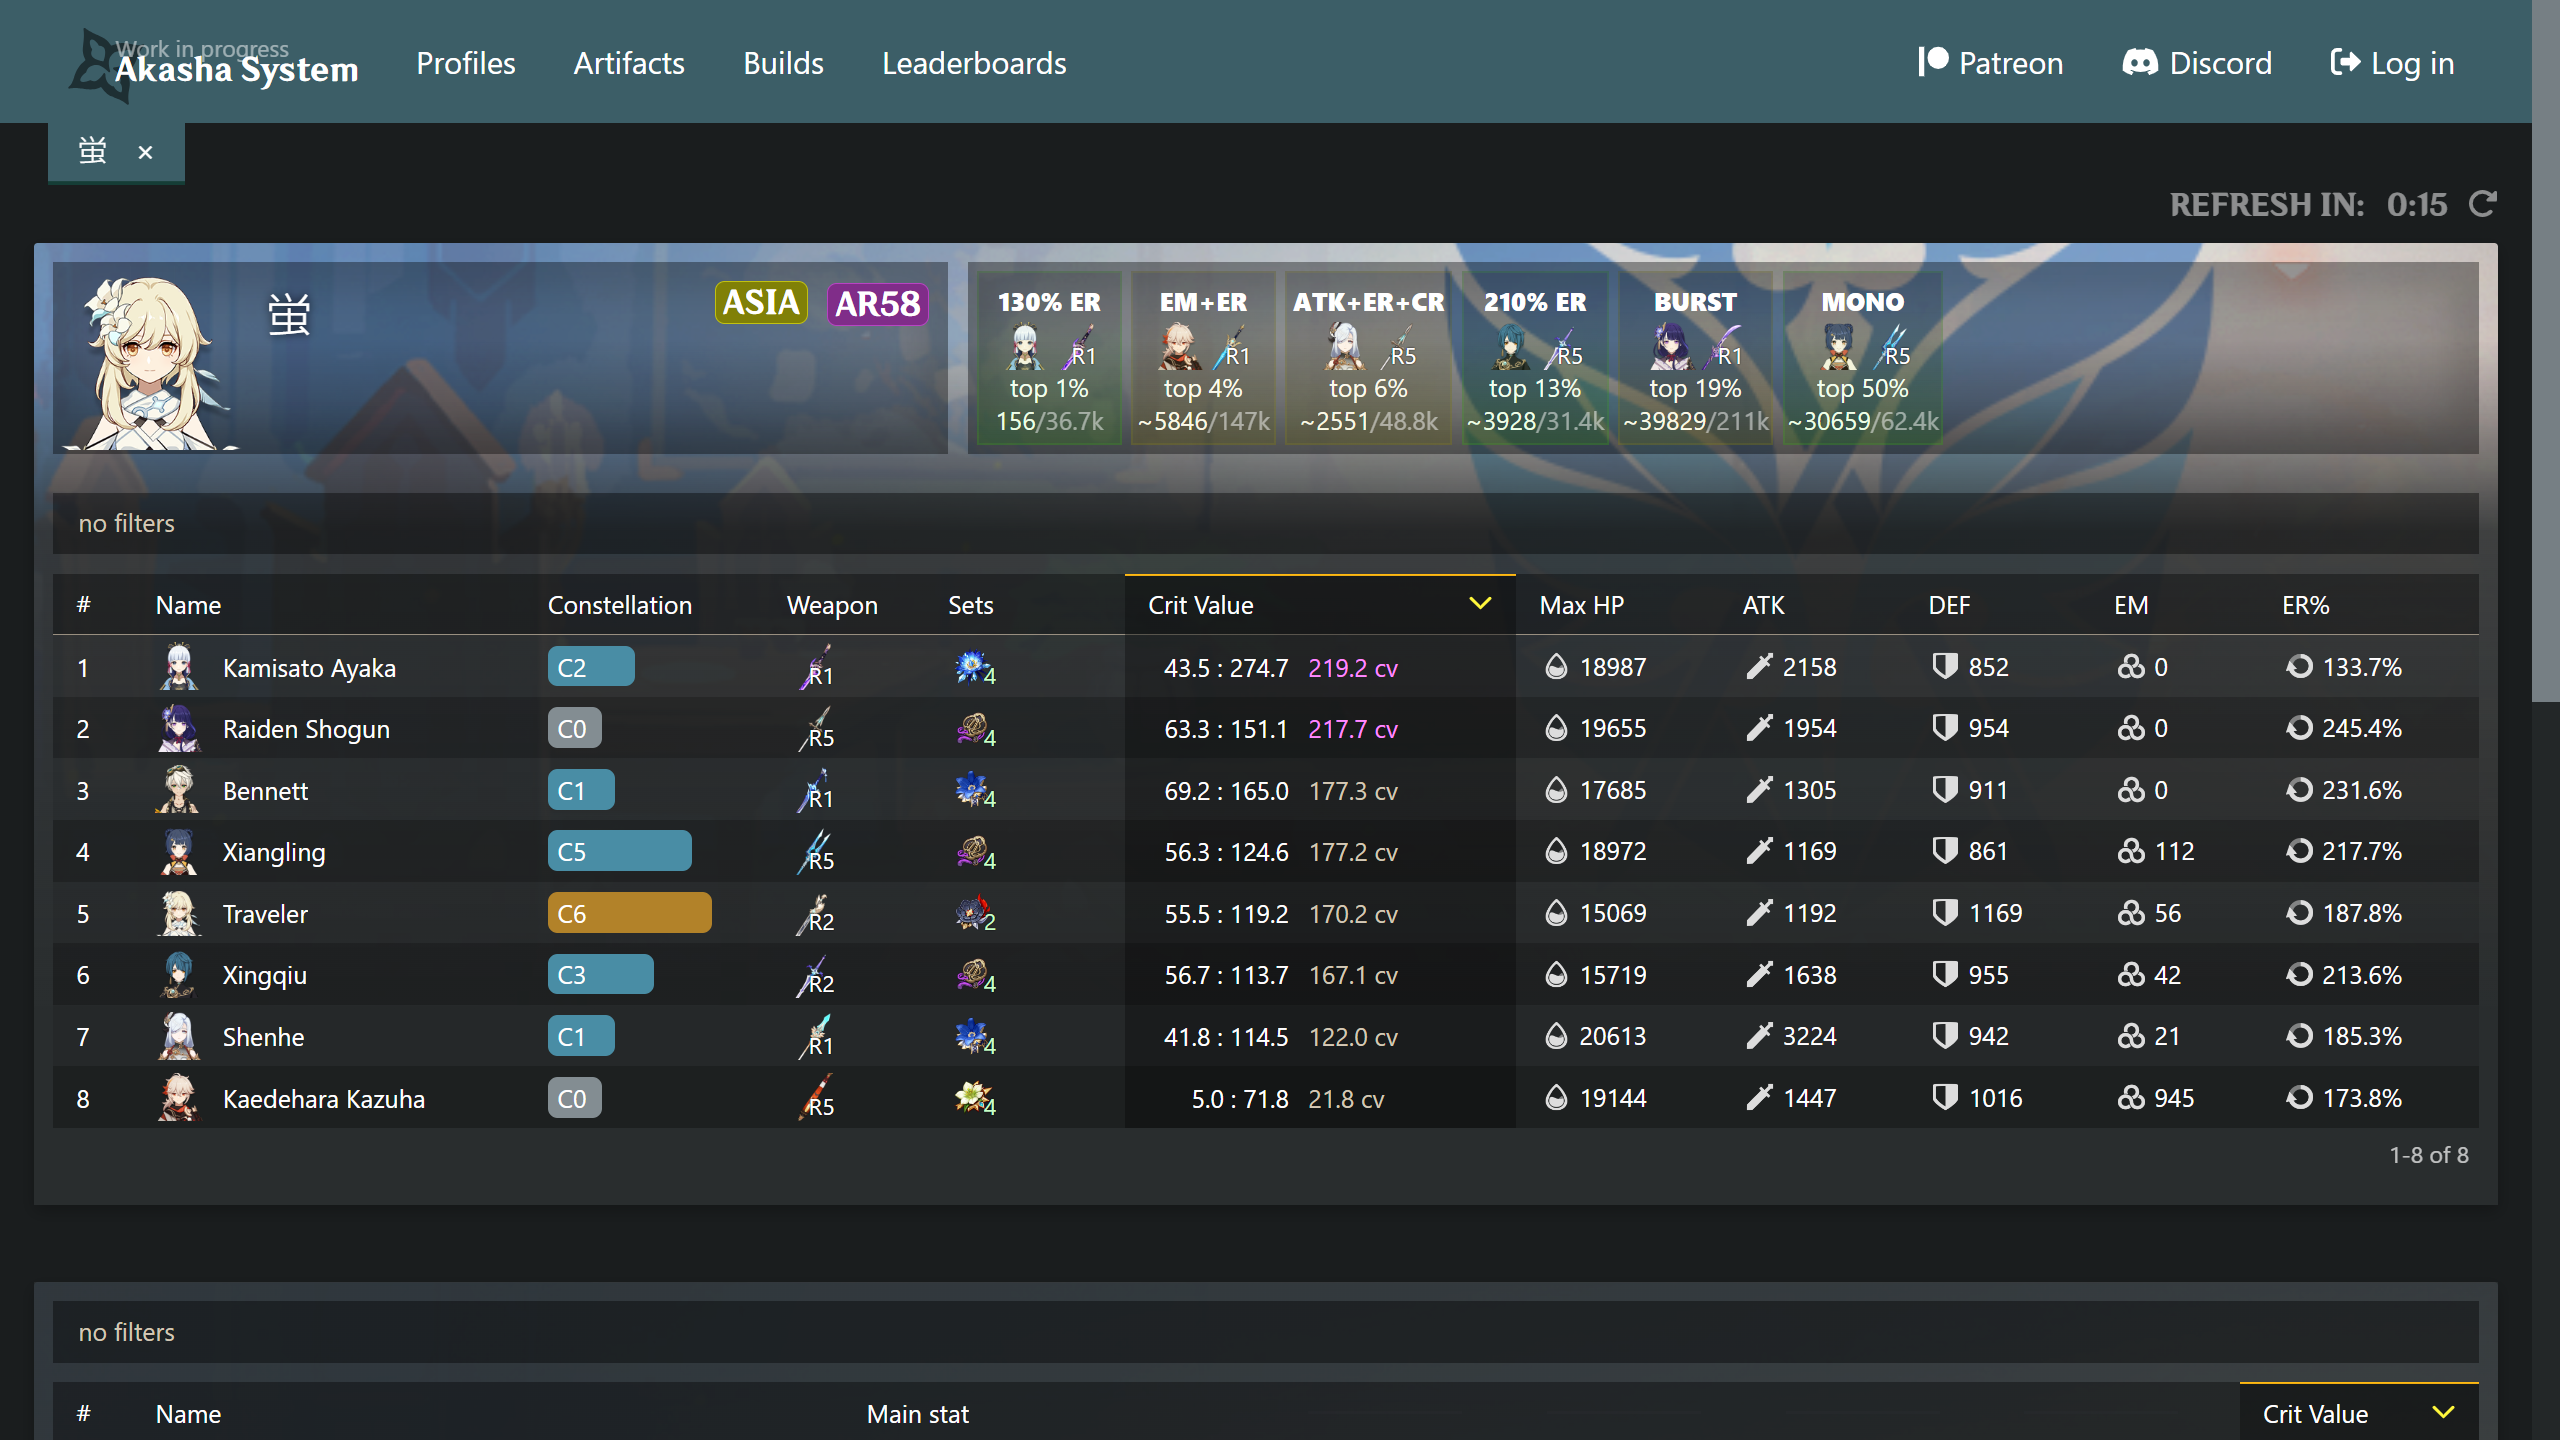Viewport: 2560px width, 1440px height.
Task: Open the 210% ER leaderboard card
Action: click(1535, 360)
